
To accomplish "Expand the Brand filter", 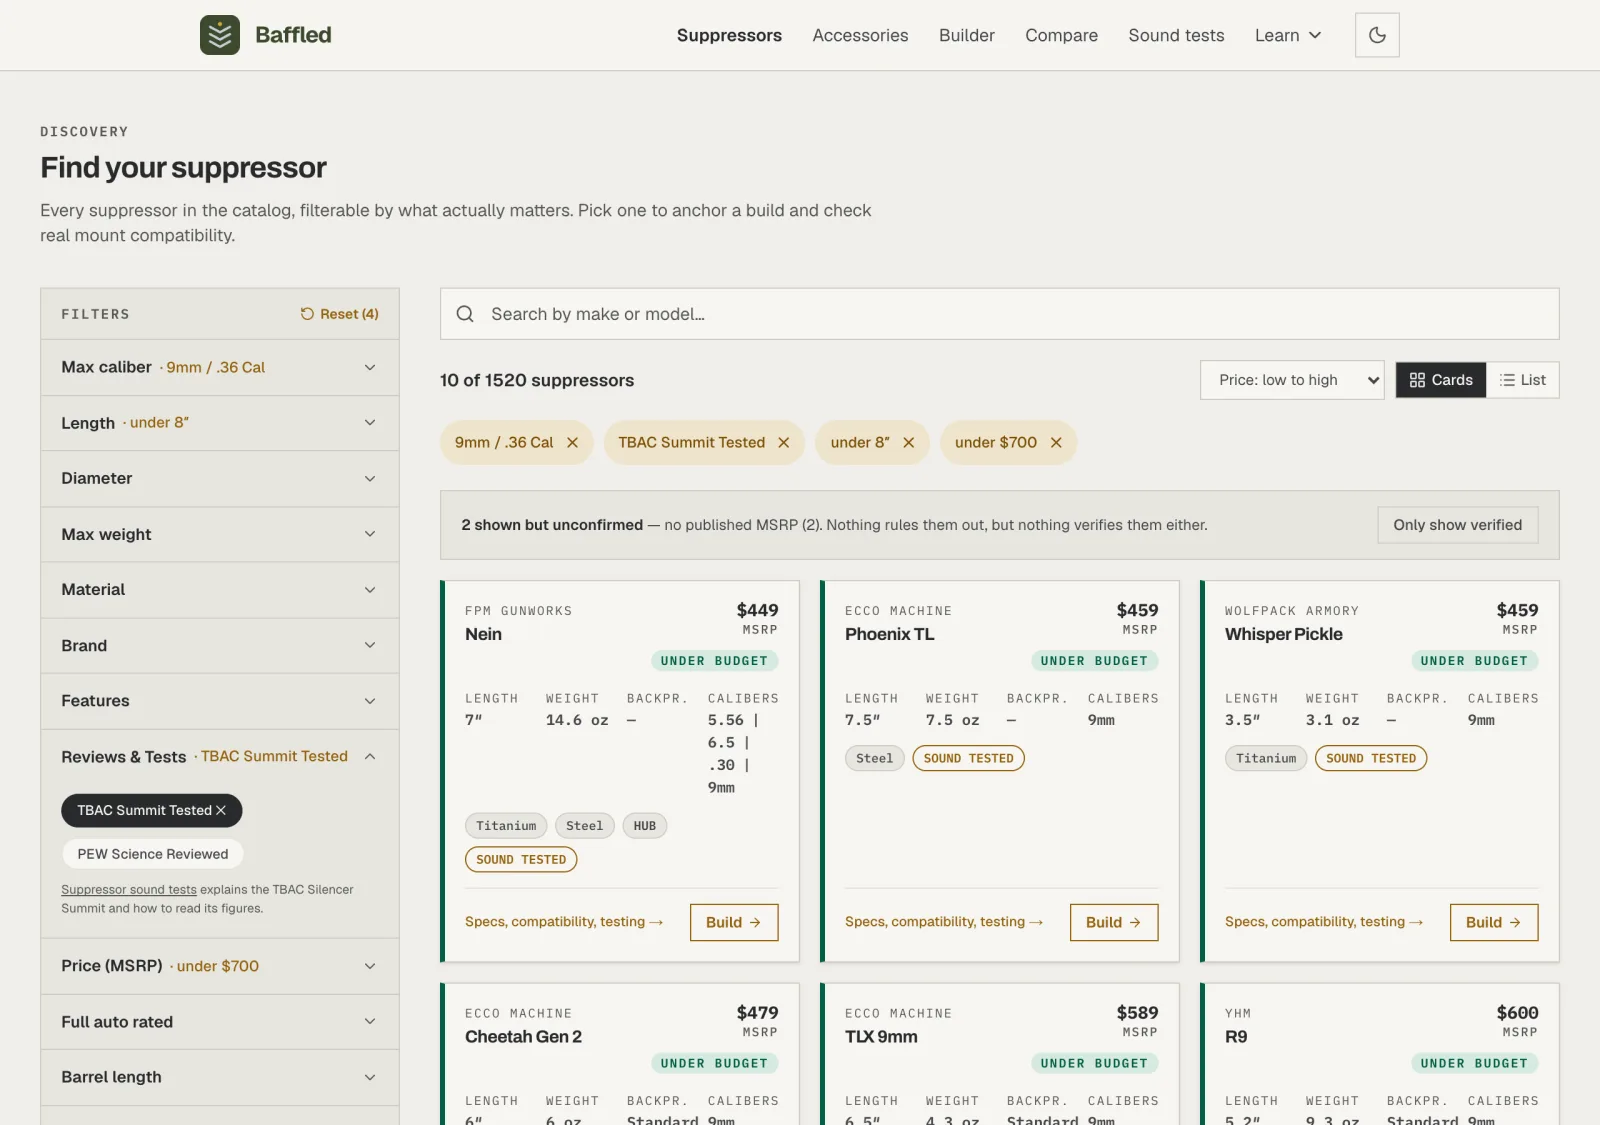I will [220, 646].
